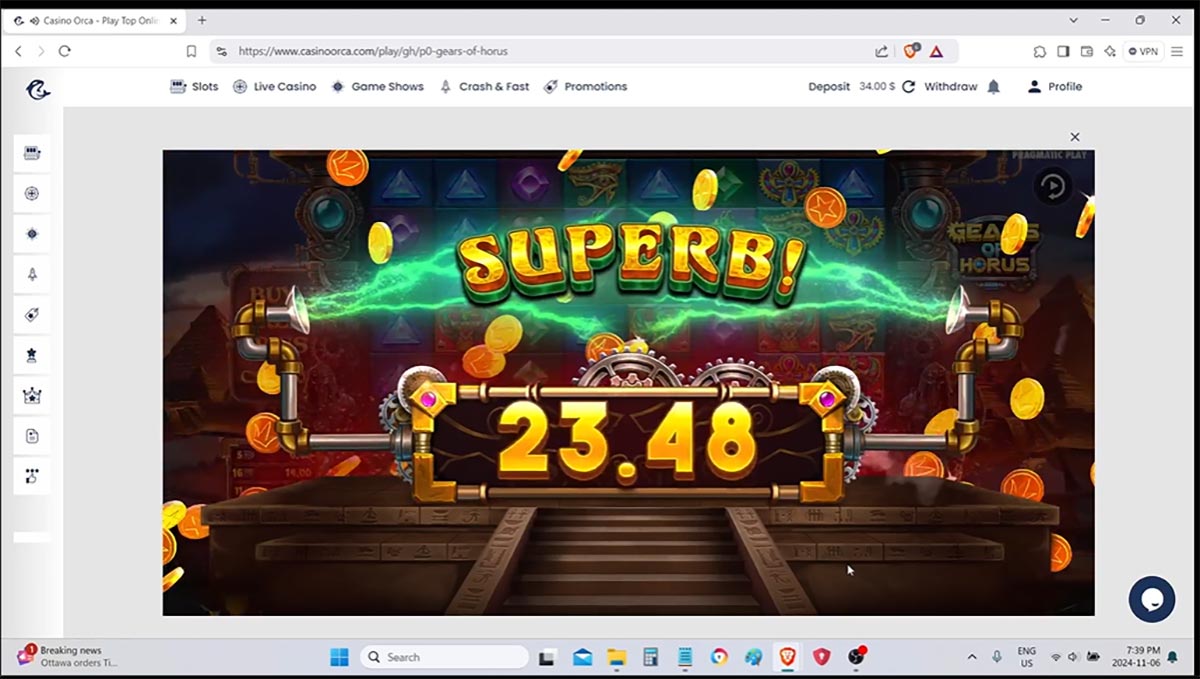
Task: Close the game with the X button
Action: [1075, 137]
